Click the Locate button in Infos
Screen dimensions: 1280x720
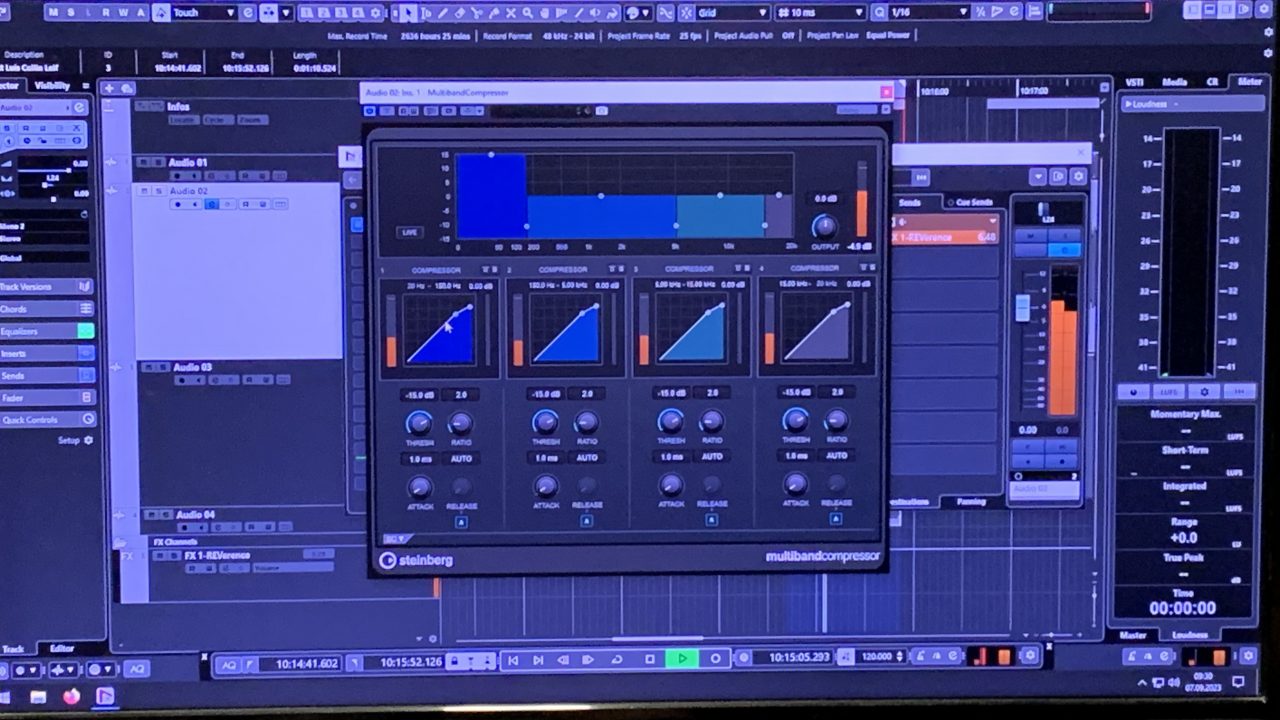(182, 120)
